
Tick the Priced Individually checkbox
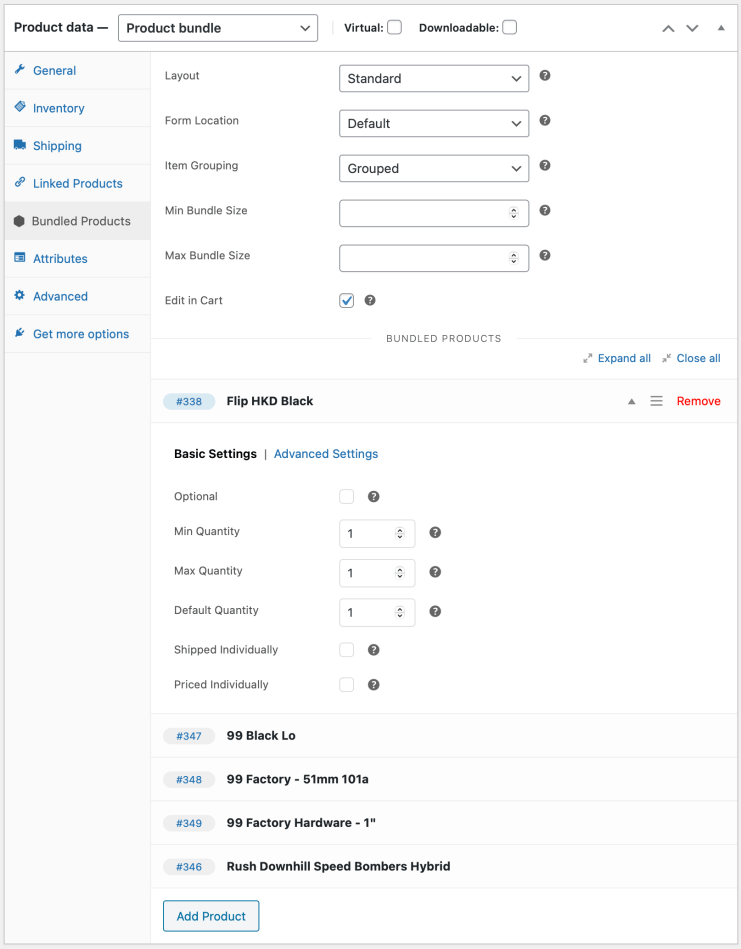coord(347,685)
